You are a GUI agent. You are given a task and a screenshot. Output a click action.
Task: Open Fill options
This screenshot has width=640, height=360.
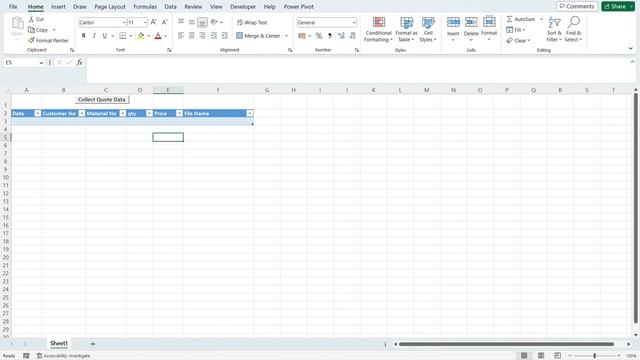click(516, 30)
